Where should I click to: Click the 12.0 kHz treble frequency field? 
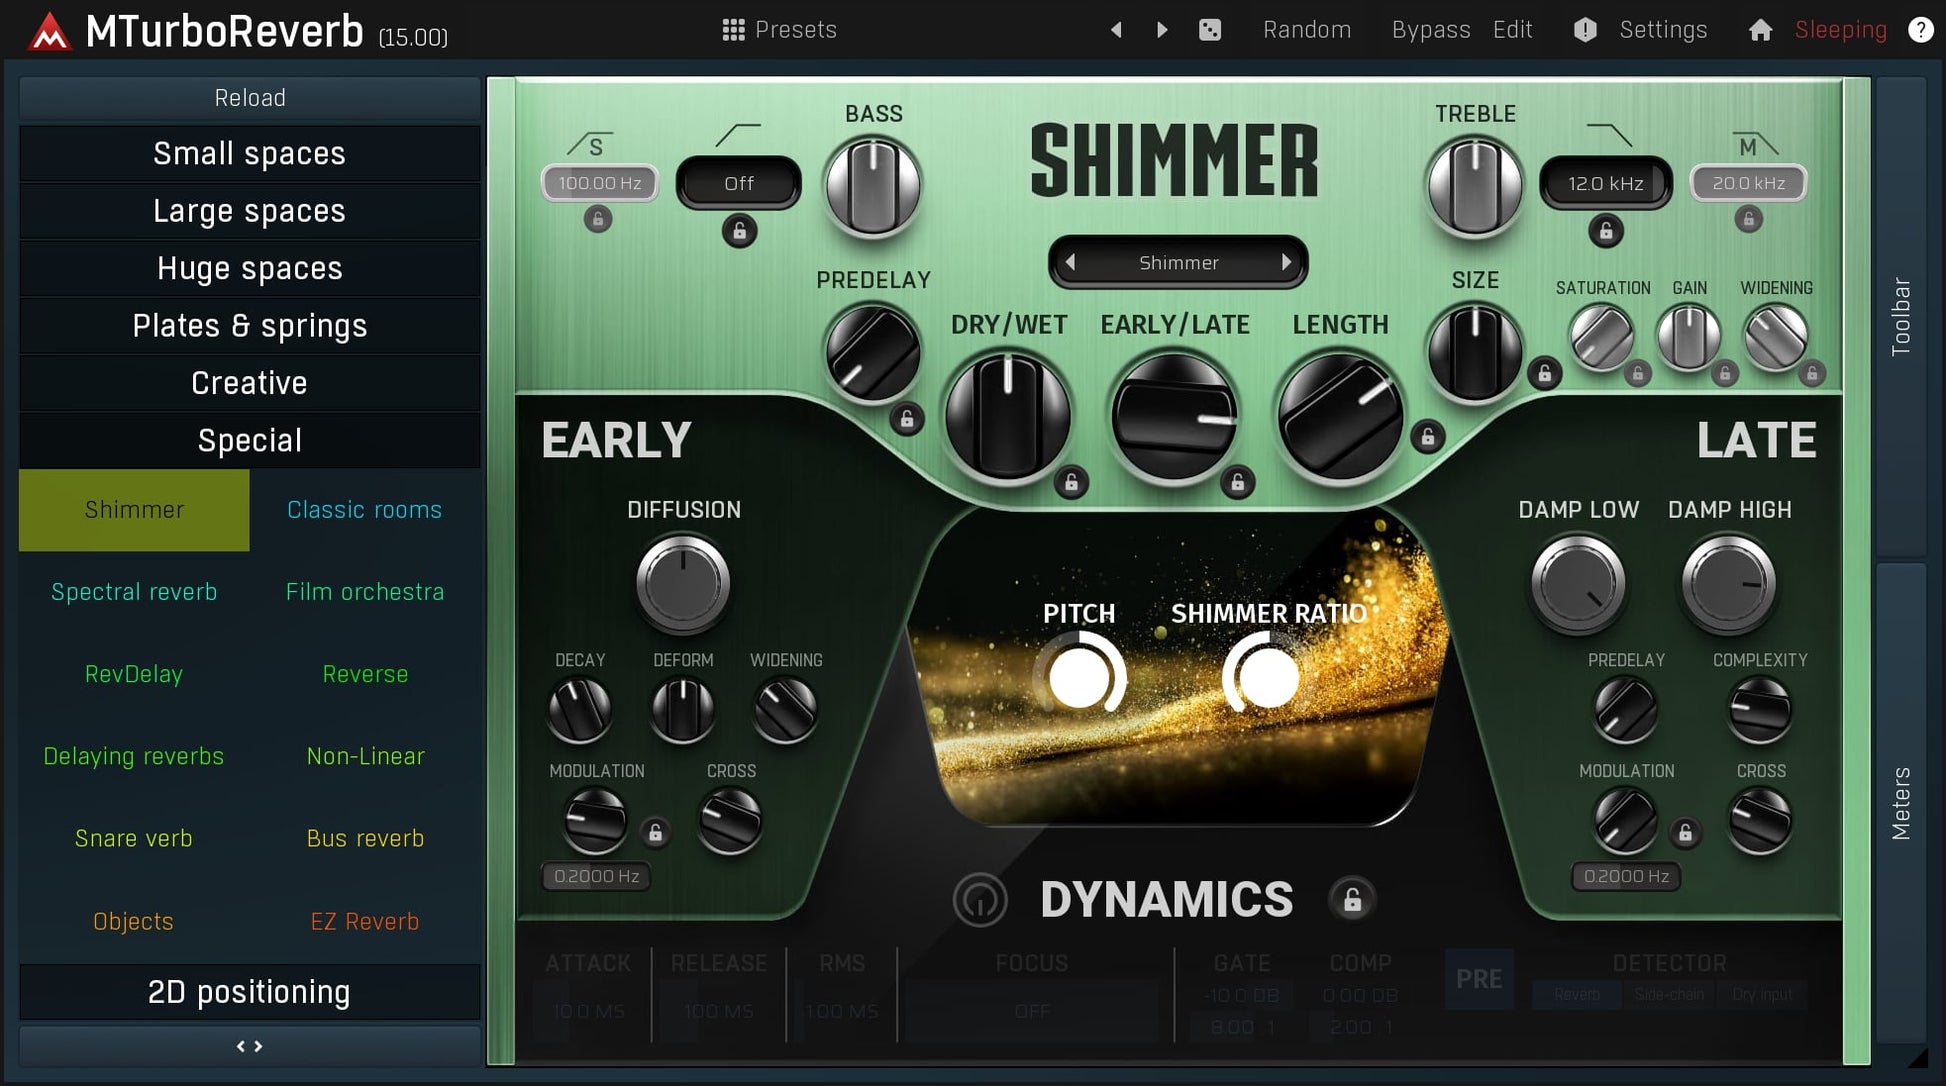coord(1605,183)
